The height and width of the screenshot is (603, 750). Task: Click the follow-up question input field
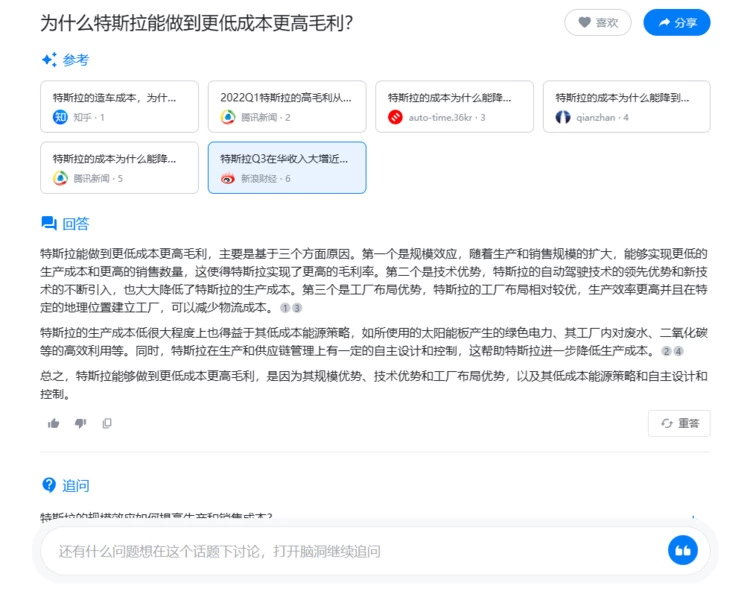pos(350,551)
